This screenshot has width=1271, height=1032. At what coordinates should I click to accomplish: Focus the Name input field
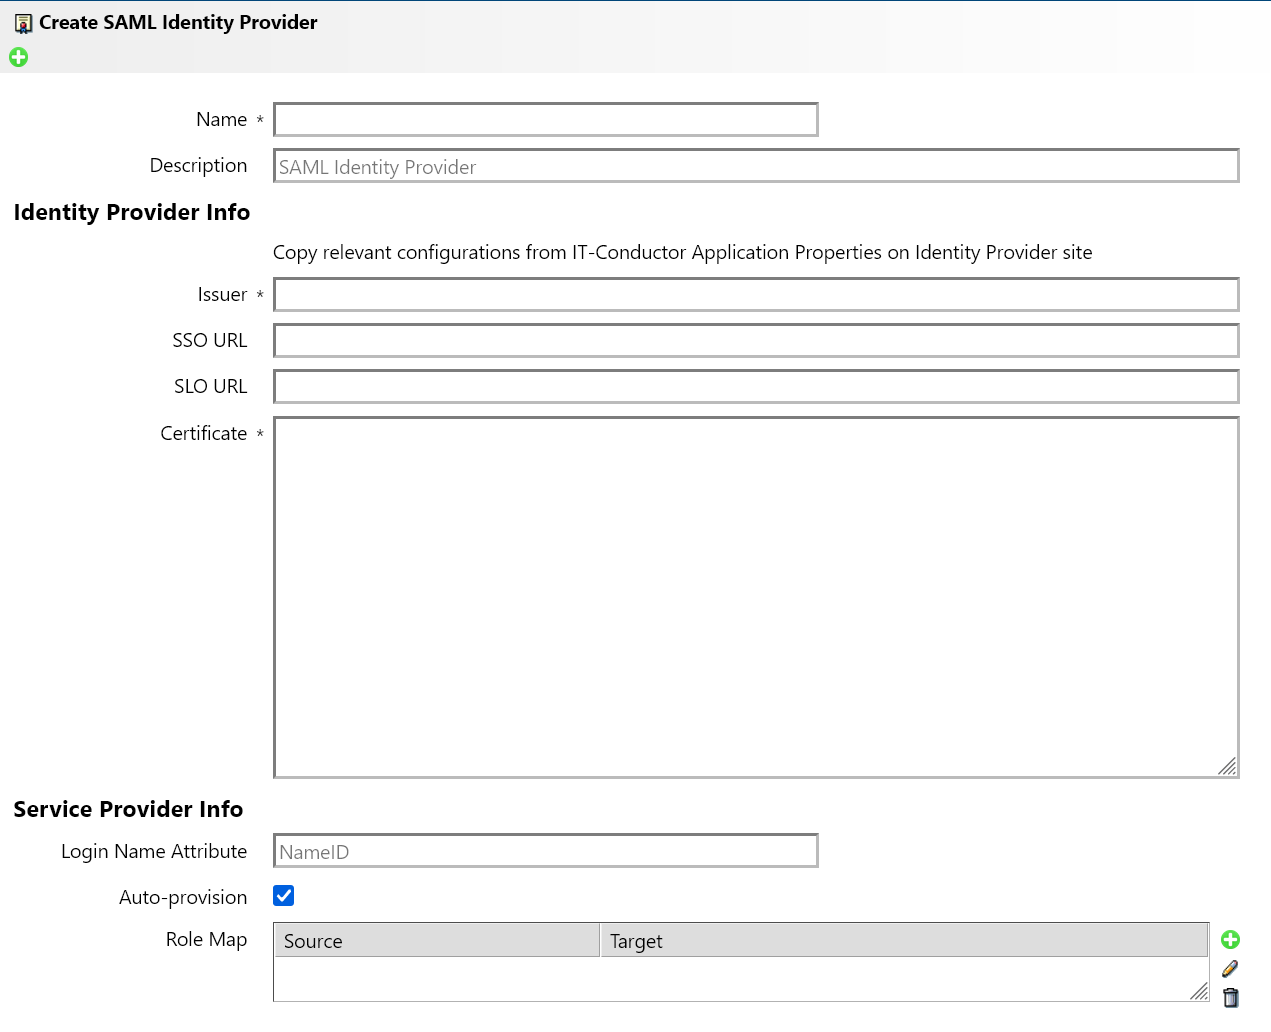545,120
